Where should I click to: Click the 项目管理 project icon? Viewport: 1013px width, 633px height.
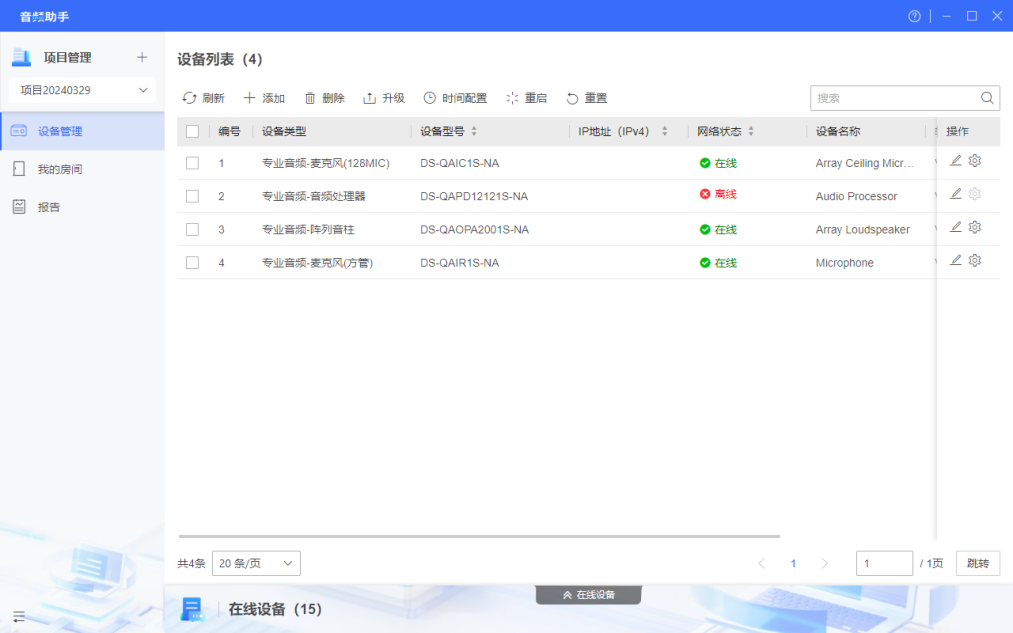(x=21, y=57)
